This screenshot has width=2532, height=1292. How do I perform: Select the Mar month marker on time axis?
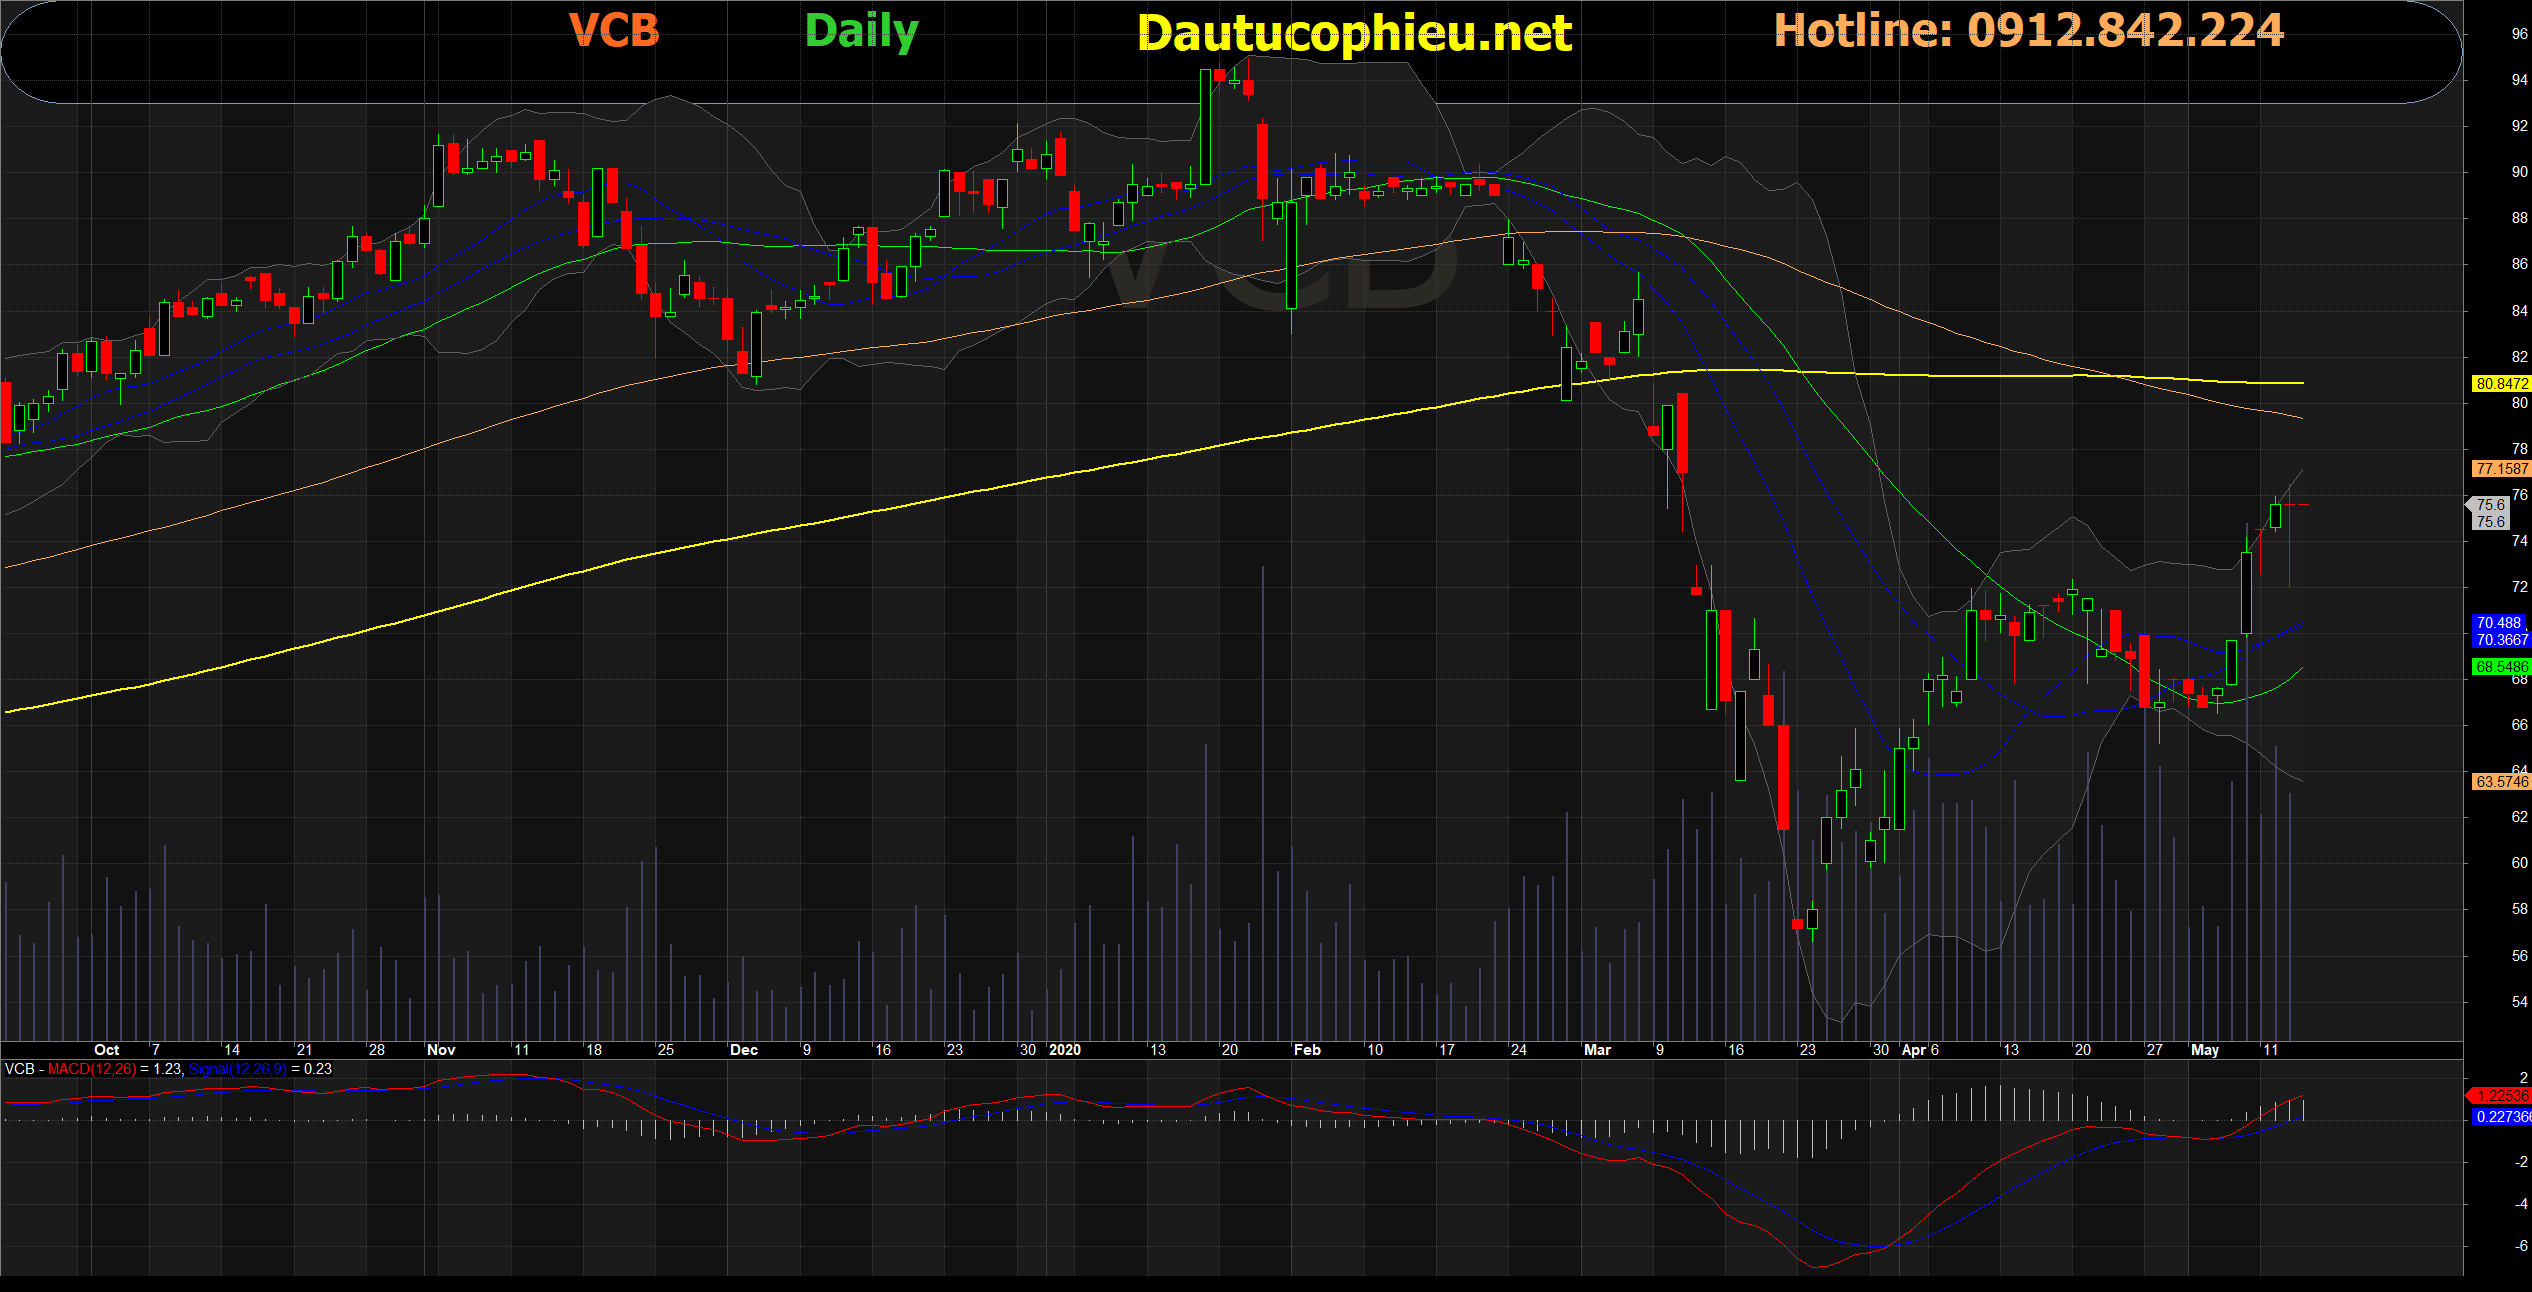pos(1596,1050)
